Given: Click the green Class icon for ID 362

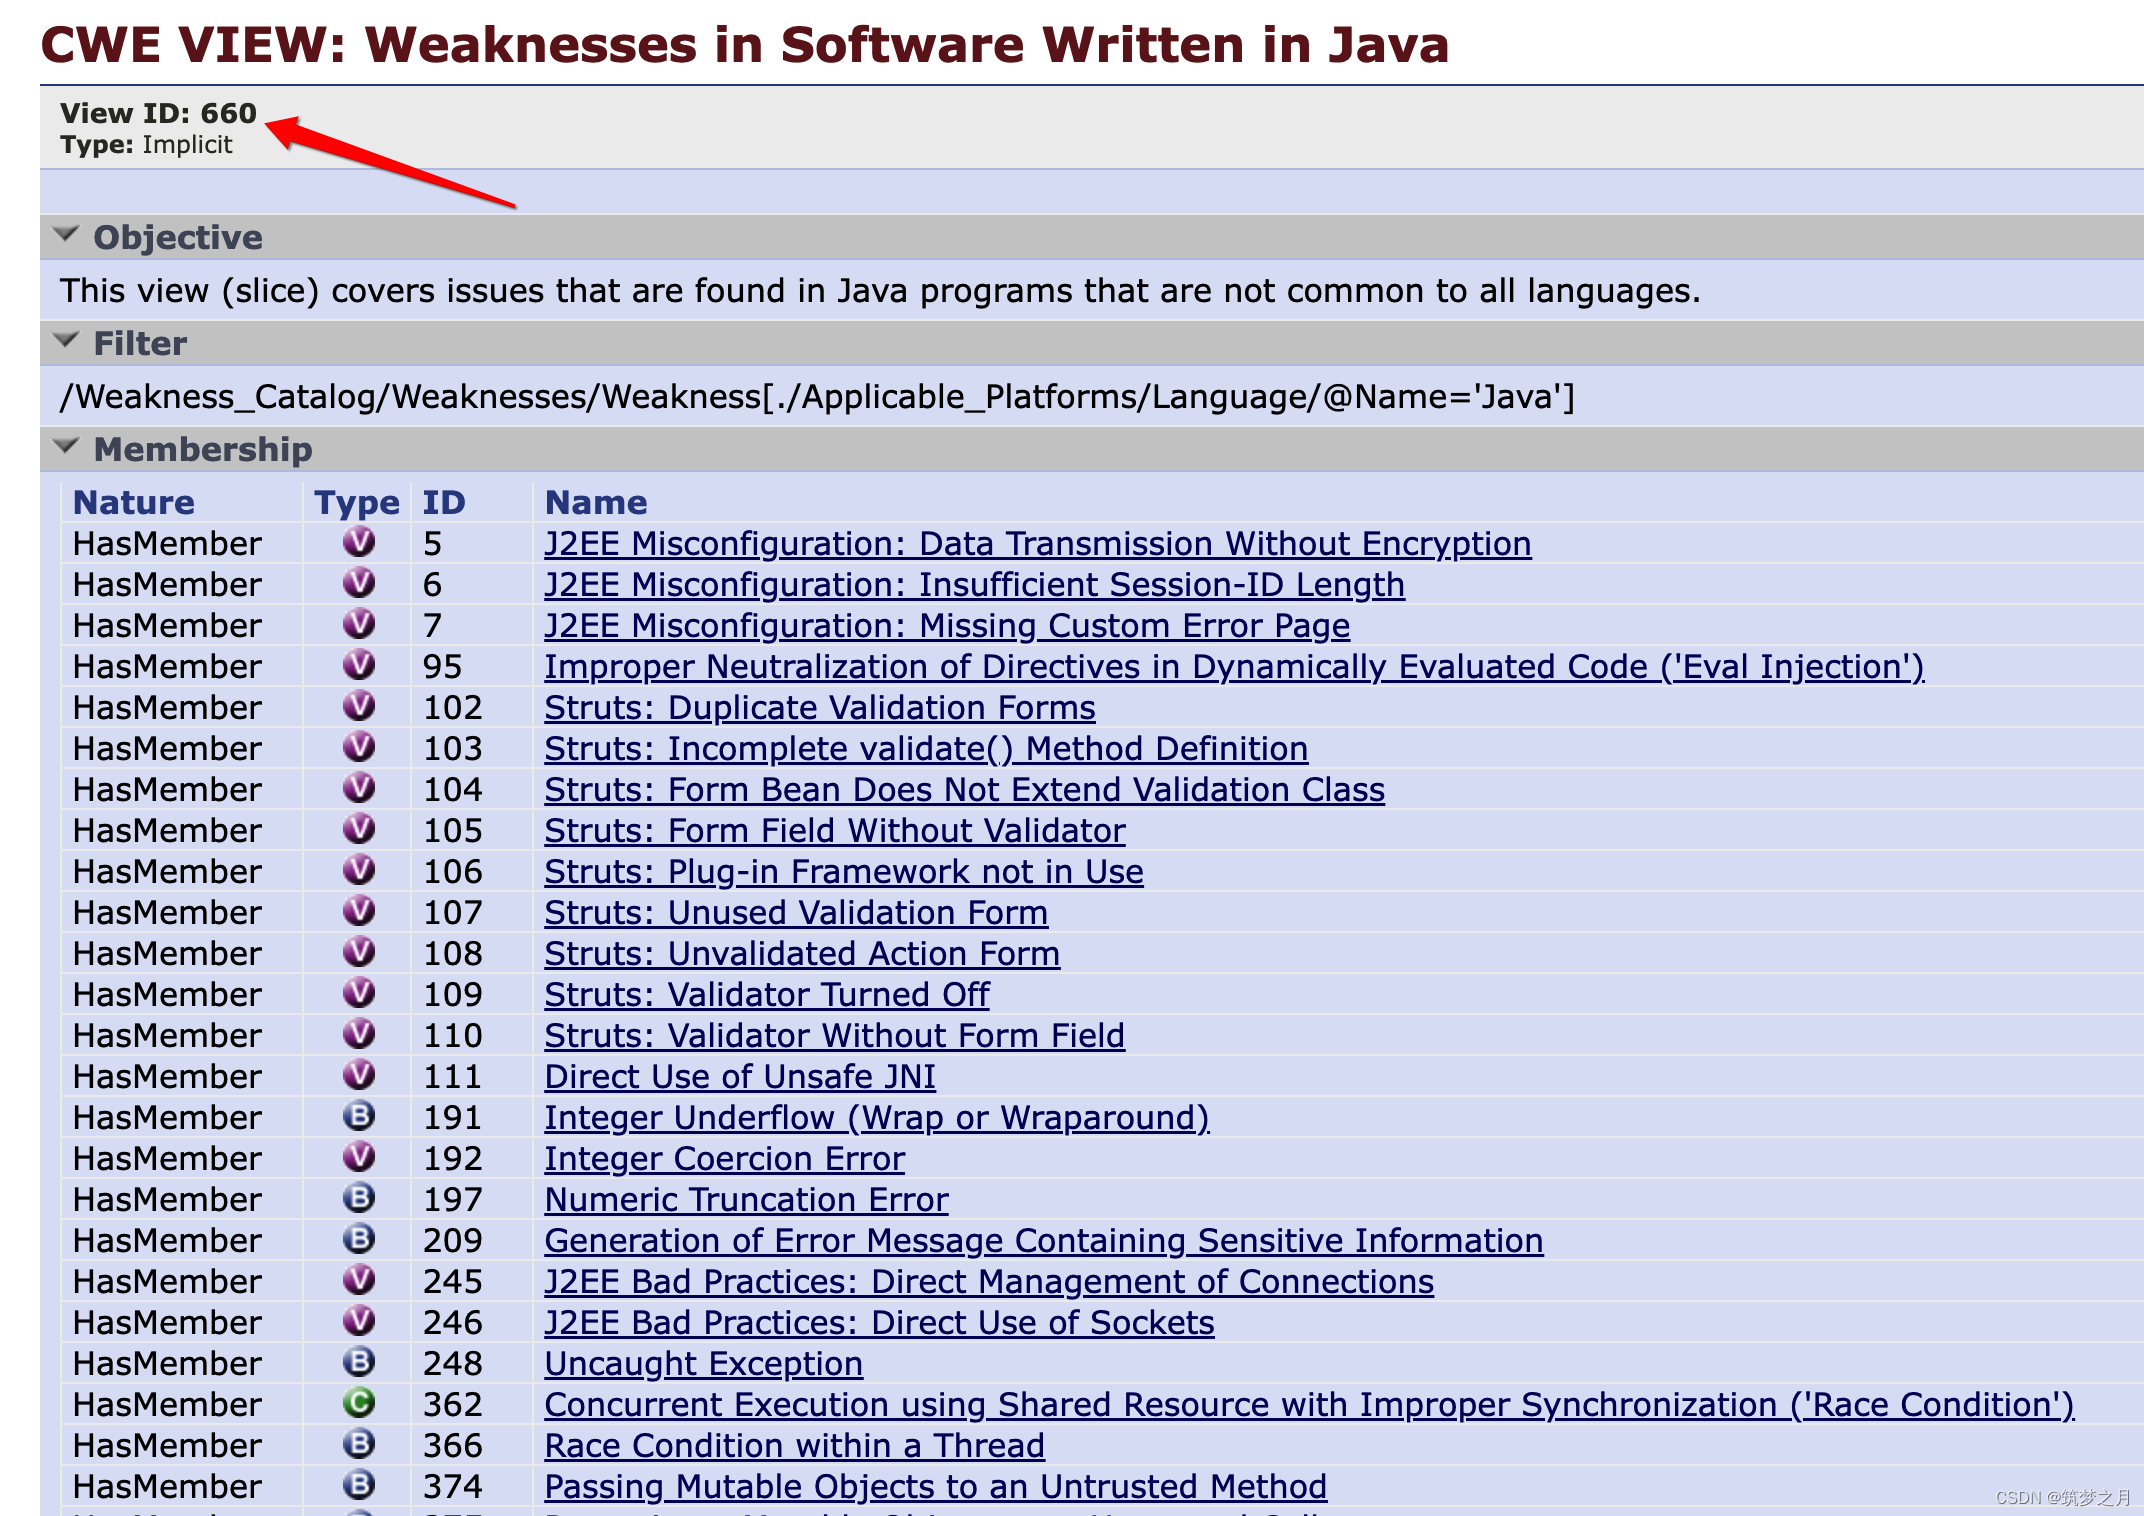Looking at the screenshot, I should click(x=358, y=1403).
